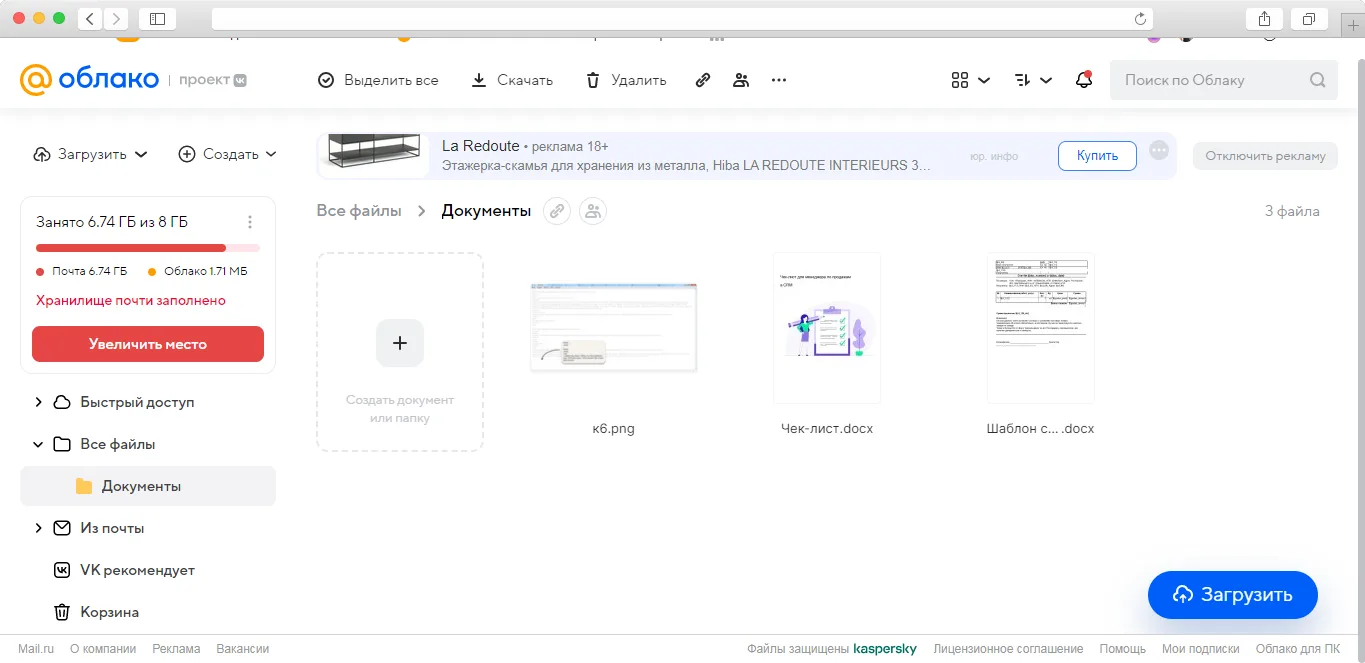Click the Увеличить место button
The image size is (1365, 663).
click(148, 344)
